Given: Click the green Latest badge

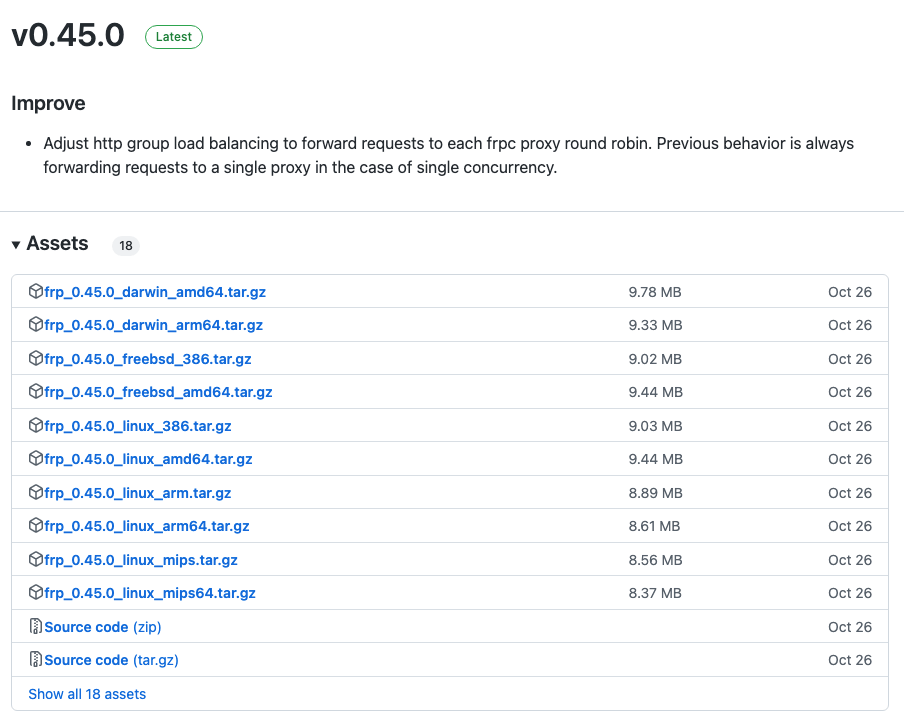Looking at the screenshot, I should (x=174, y=37).
